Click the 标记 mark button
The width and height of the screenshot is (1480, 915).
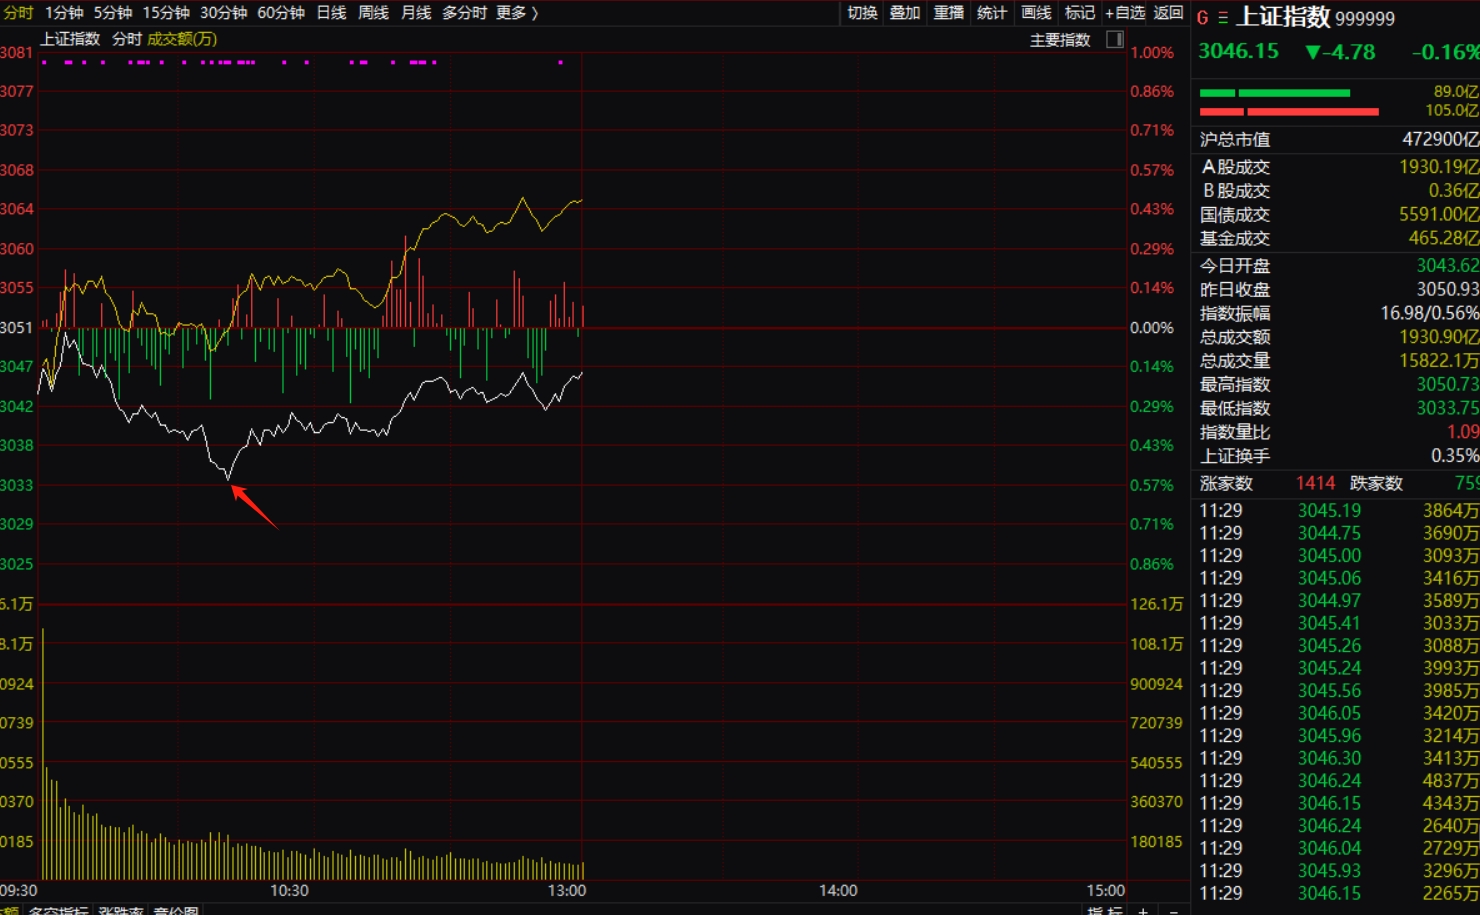pos(1079,13)
